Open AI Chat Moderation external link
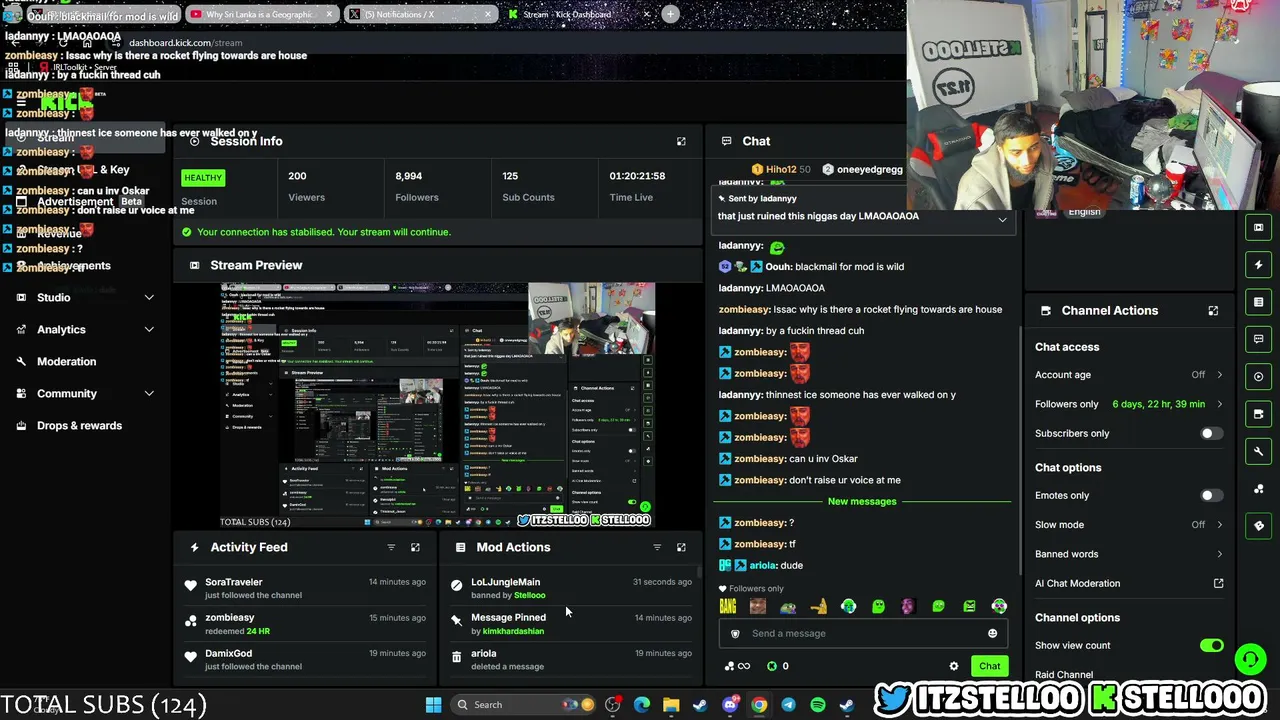This screenshot has height=720, width=1280. coord(1218,583)
